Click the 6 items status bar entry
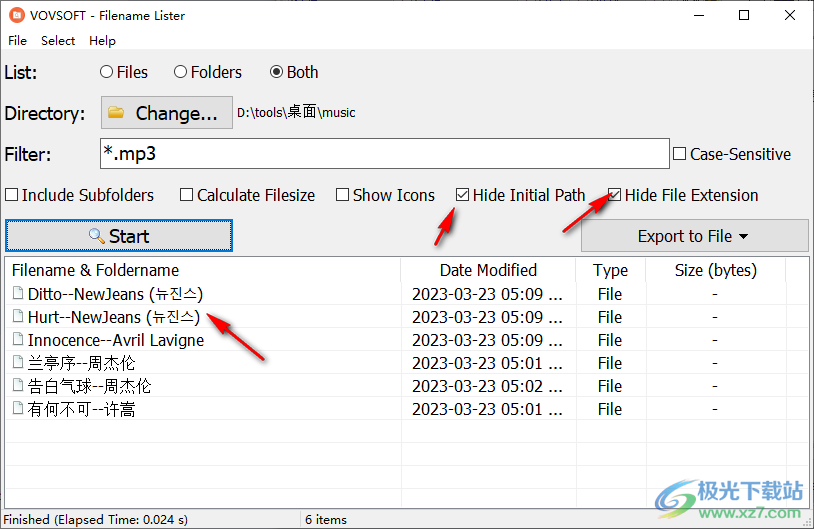Viewport: 814px width, 529px height. (x=325, y=519)
